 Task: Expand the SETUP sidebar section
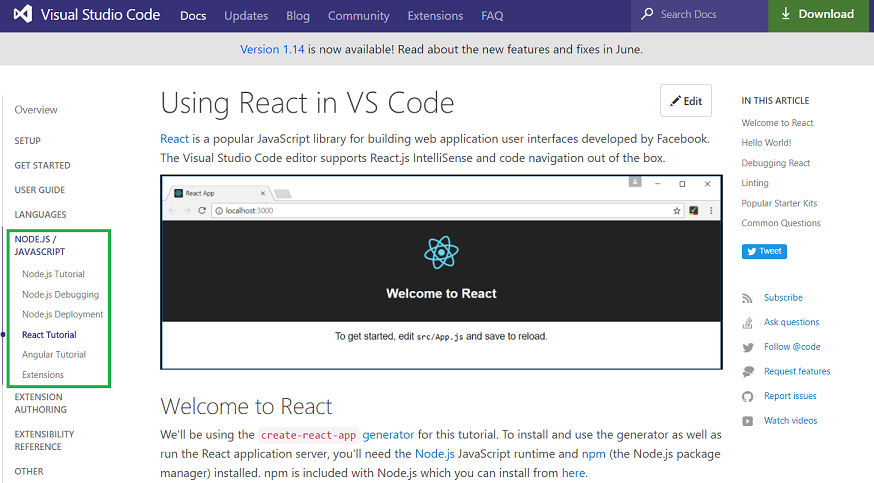[x=27, y=141]
